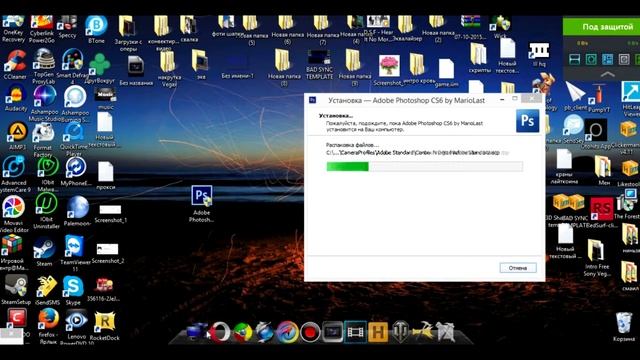The width and height of the screenshot is (640, 360).
Task: Open the PumpYT shortcut
Action: click(x=599, y=98)
